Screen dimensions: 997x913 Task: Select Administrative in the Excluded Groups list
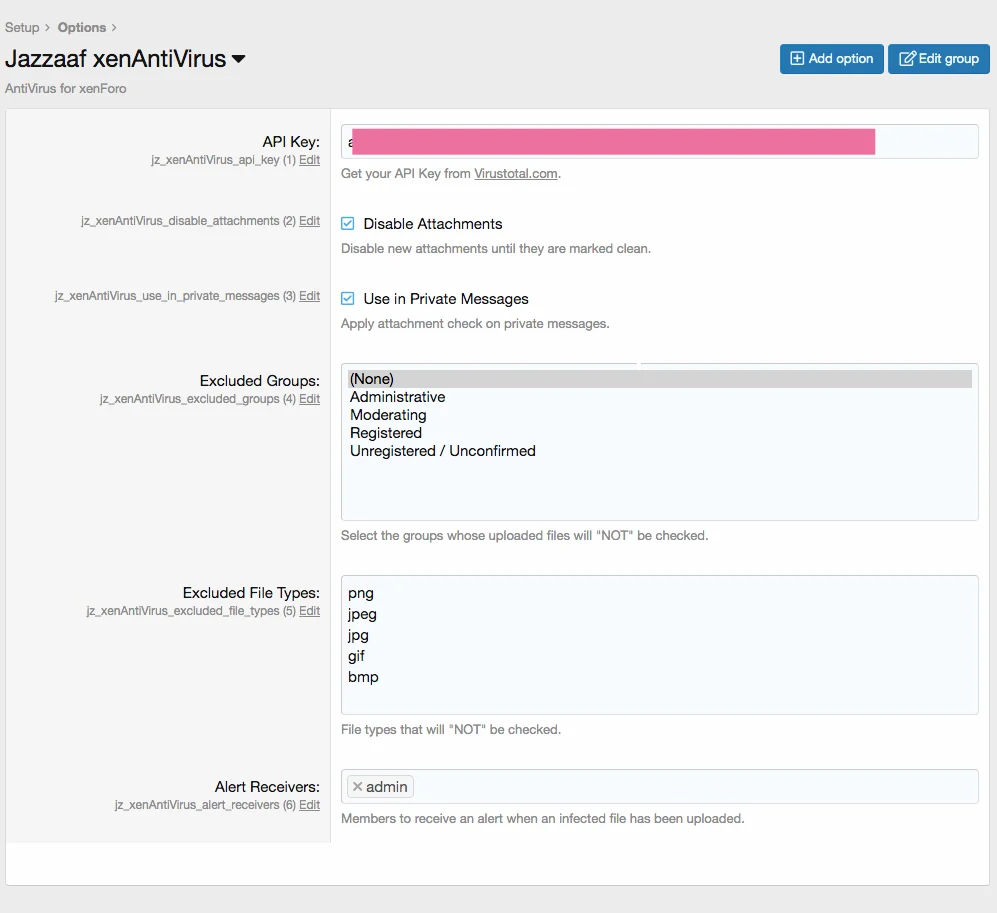tap(397, 397)
